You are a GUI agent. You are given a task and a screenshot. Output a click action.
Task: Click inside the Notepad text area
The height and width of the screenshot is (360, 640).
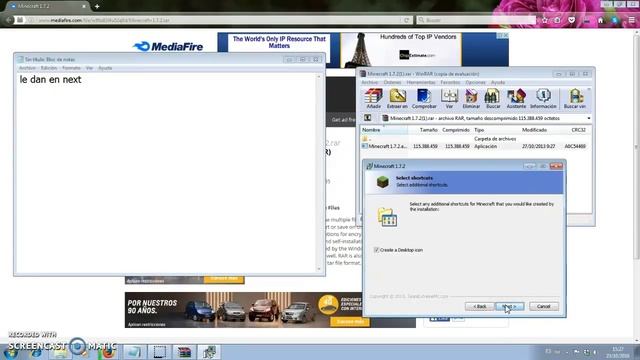click(x=167, y=173)
